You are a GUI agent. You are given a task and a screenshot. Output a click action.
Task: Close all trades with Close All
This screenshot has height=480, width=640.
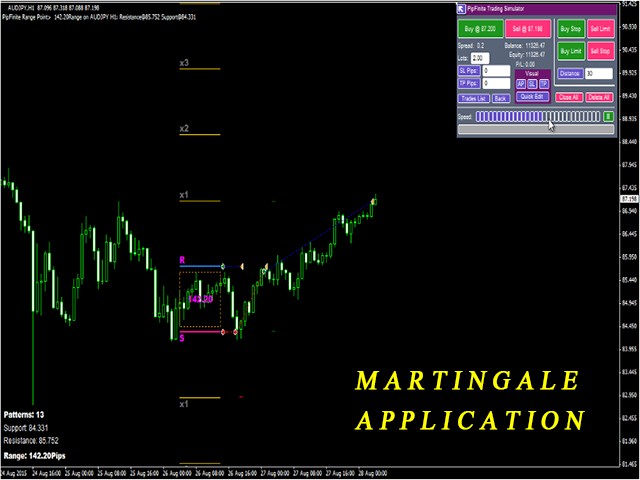569,97
